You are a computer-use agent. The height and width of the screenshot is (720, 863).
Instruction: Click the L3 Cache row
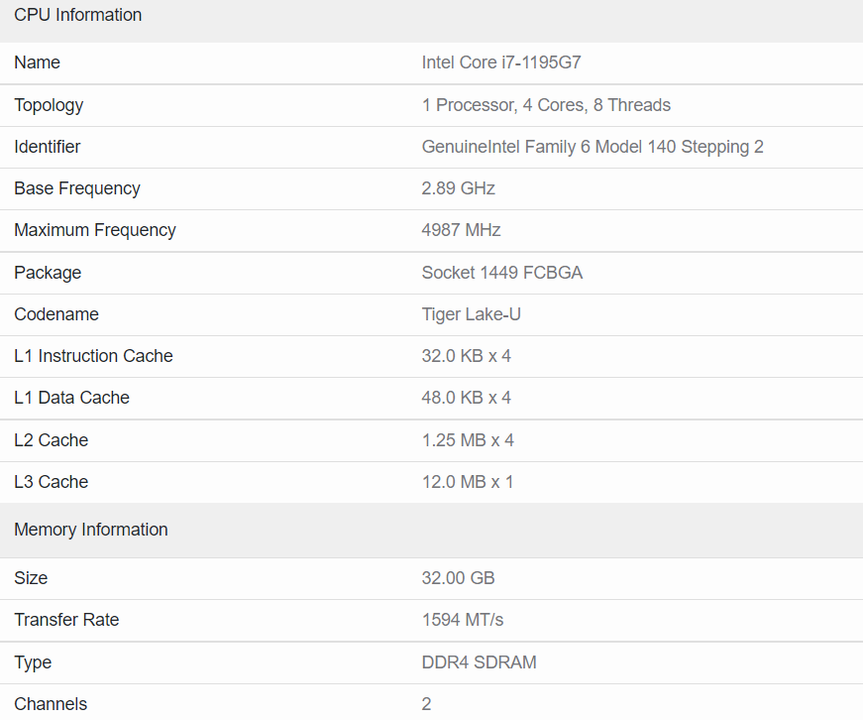51,482
